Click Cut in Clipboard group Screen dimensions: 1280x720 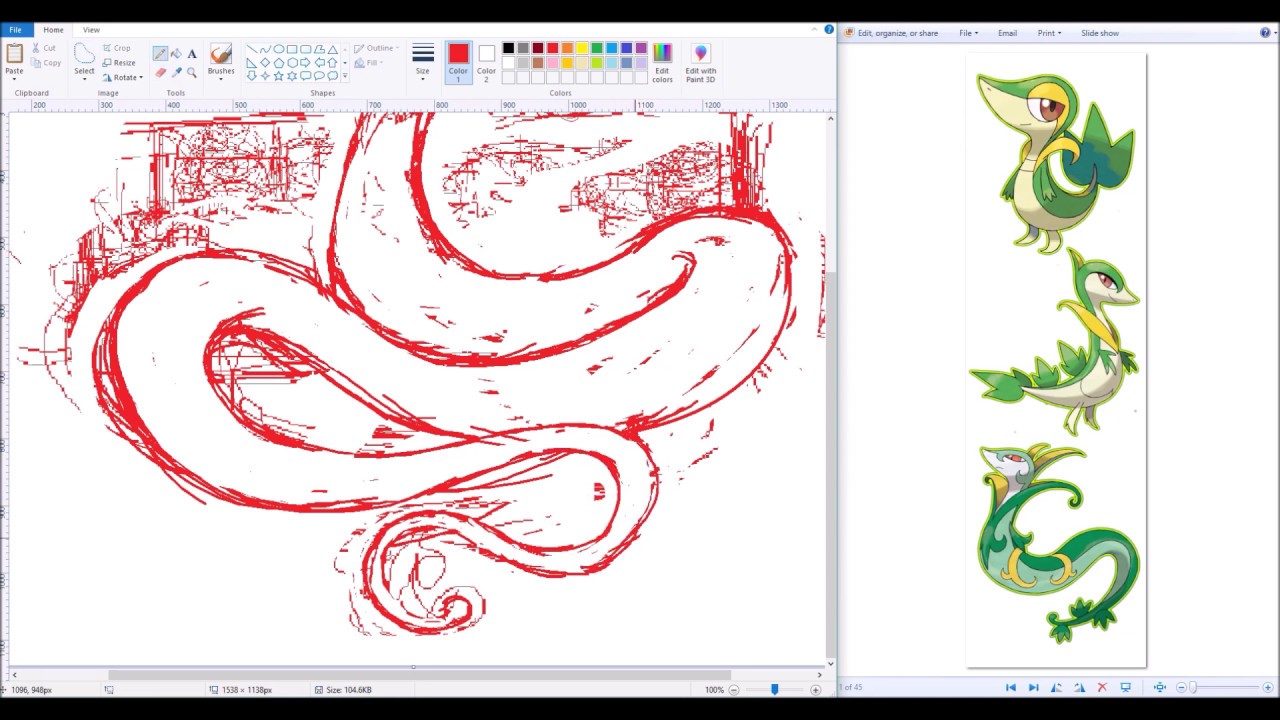pyautogui.click(x=43, y=48)
